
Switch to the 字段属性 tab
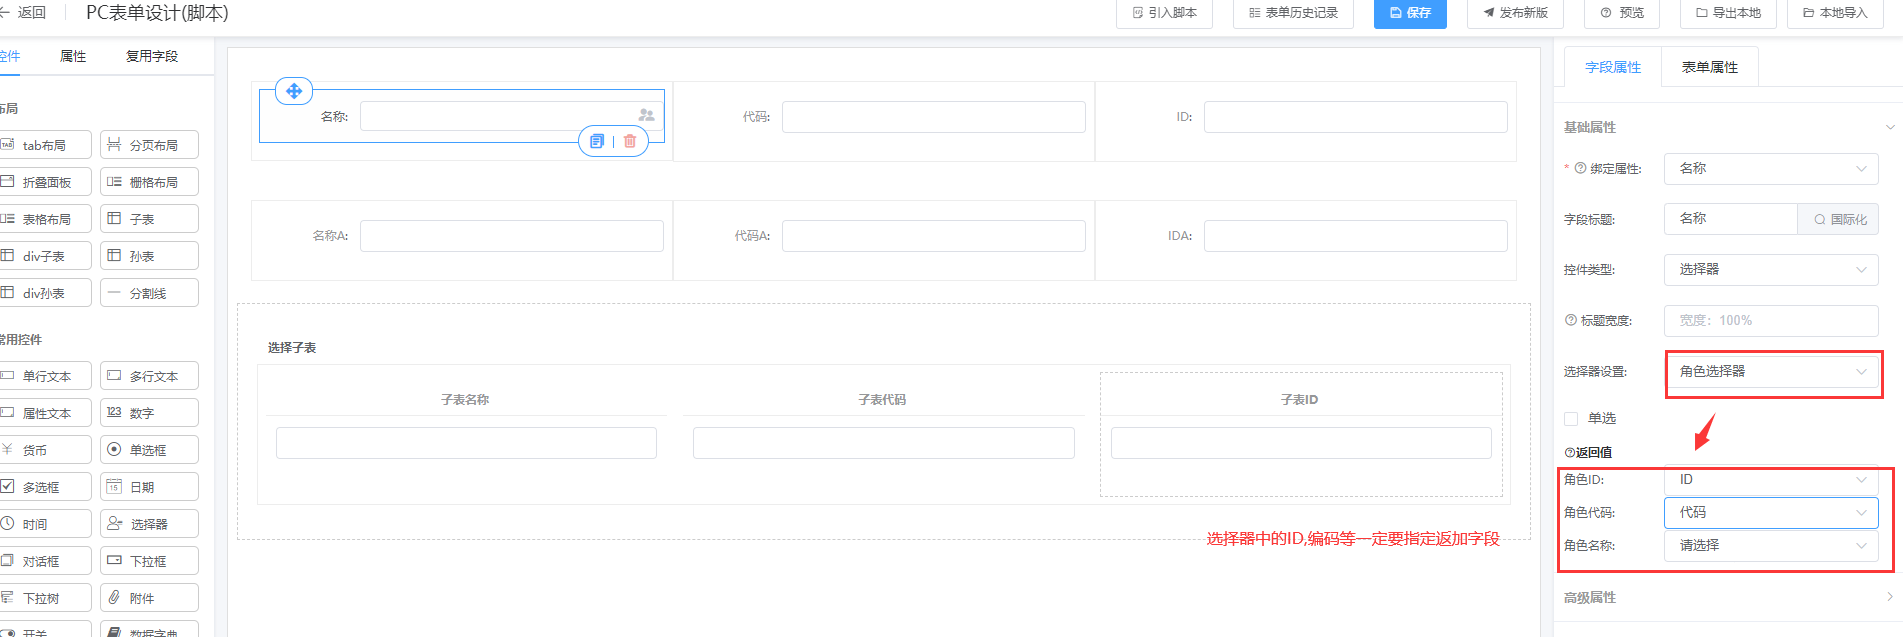(1613, 67)
